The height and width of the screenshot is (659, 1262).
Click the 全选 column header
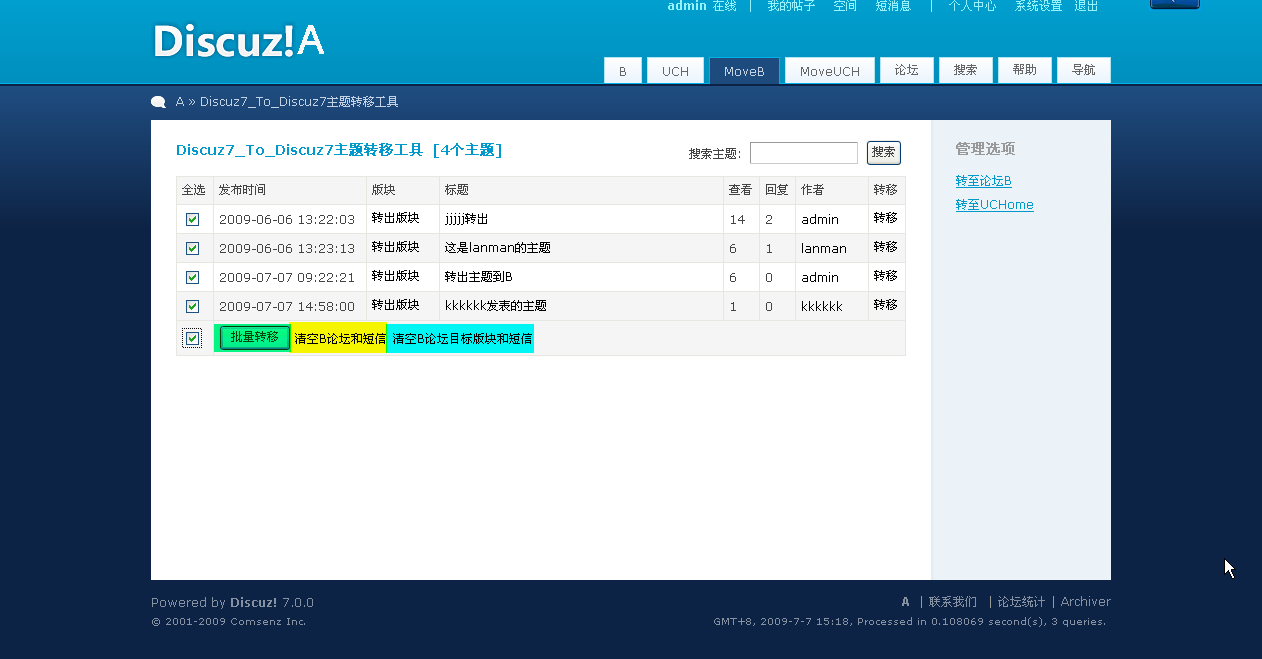coord(194,190)
